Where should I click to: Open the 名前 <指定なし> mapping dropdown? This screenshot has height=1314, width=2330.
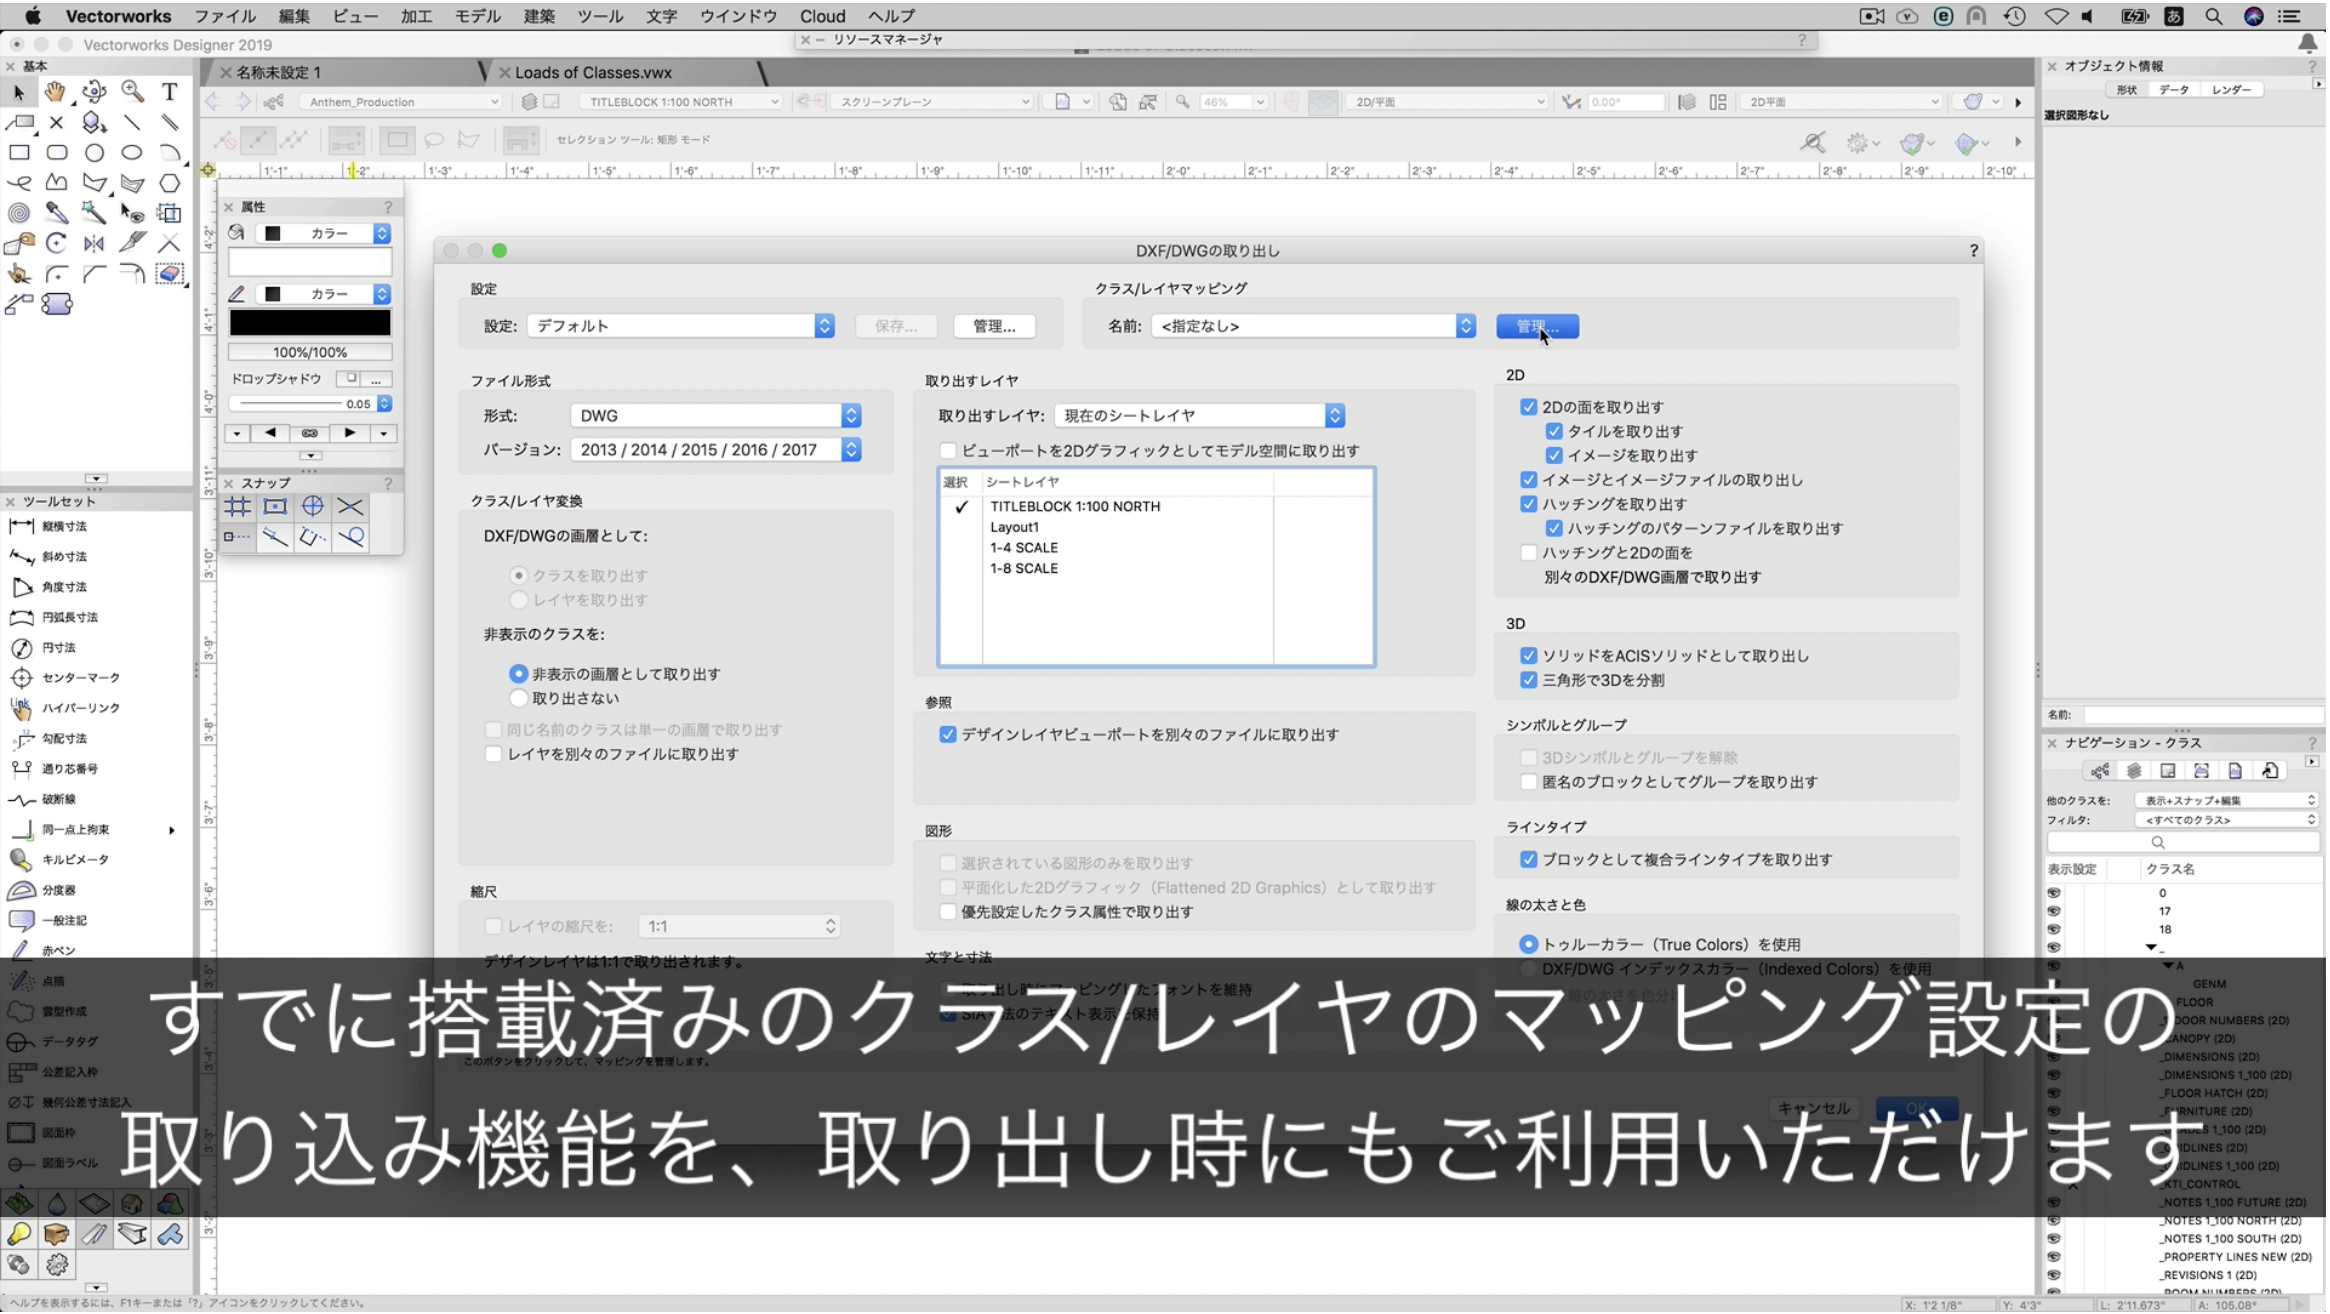(1315, 327)
